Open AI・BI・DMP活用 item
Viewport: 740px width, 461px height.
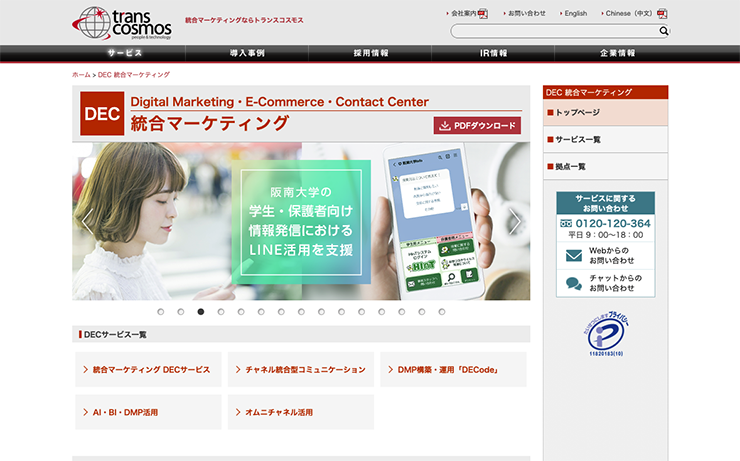click(x=148, y=412)
